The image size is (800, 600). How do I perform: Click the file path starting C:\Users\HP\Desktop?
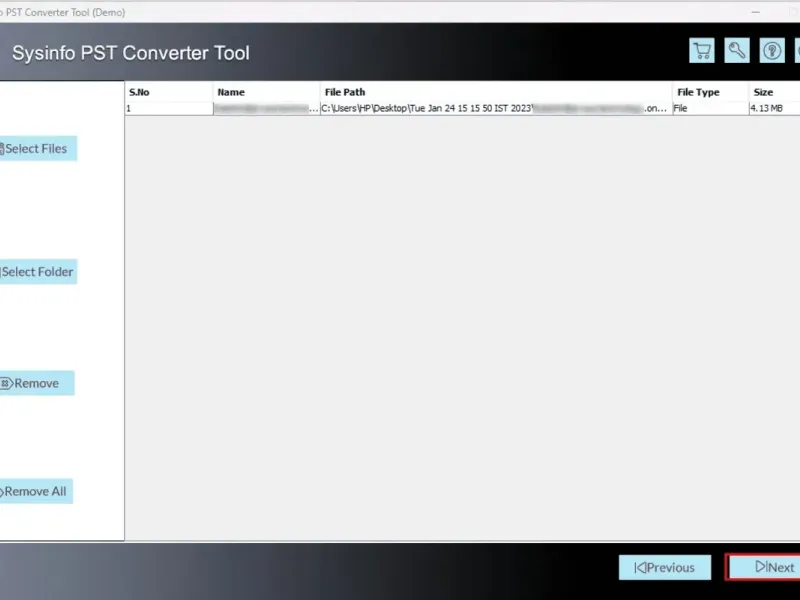tap(496, 108)
